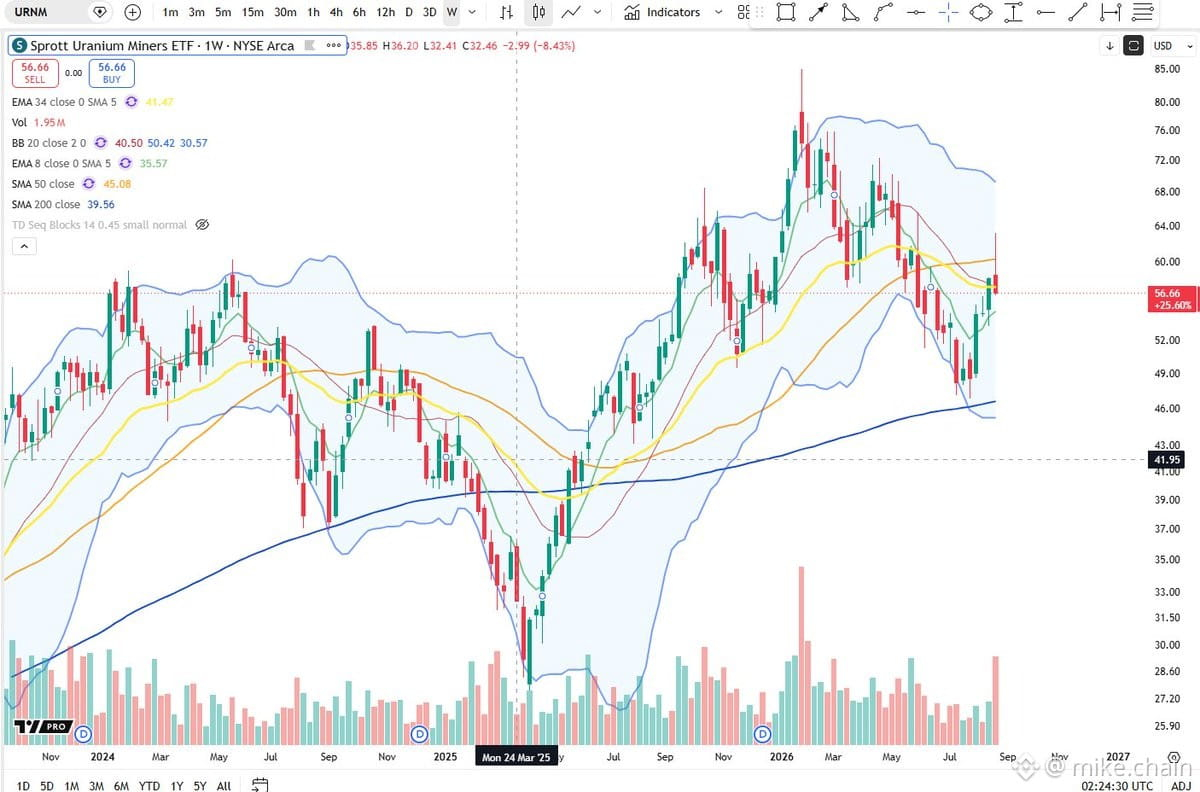Select the rectangle drawing tool
Image resolution: width=1200 pixels, height=792 pixels.
pyautogui.click(x=786, y=13)
